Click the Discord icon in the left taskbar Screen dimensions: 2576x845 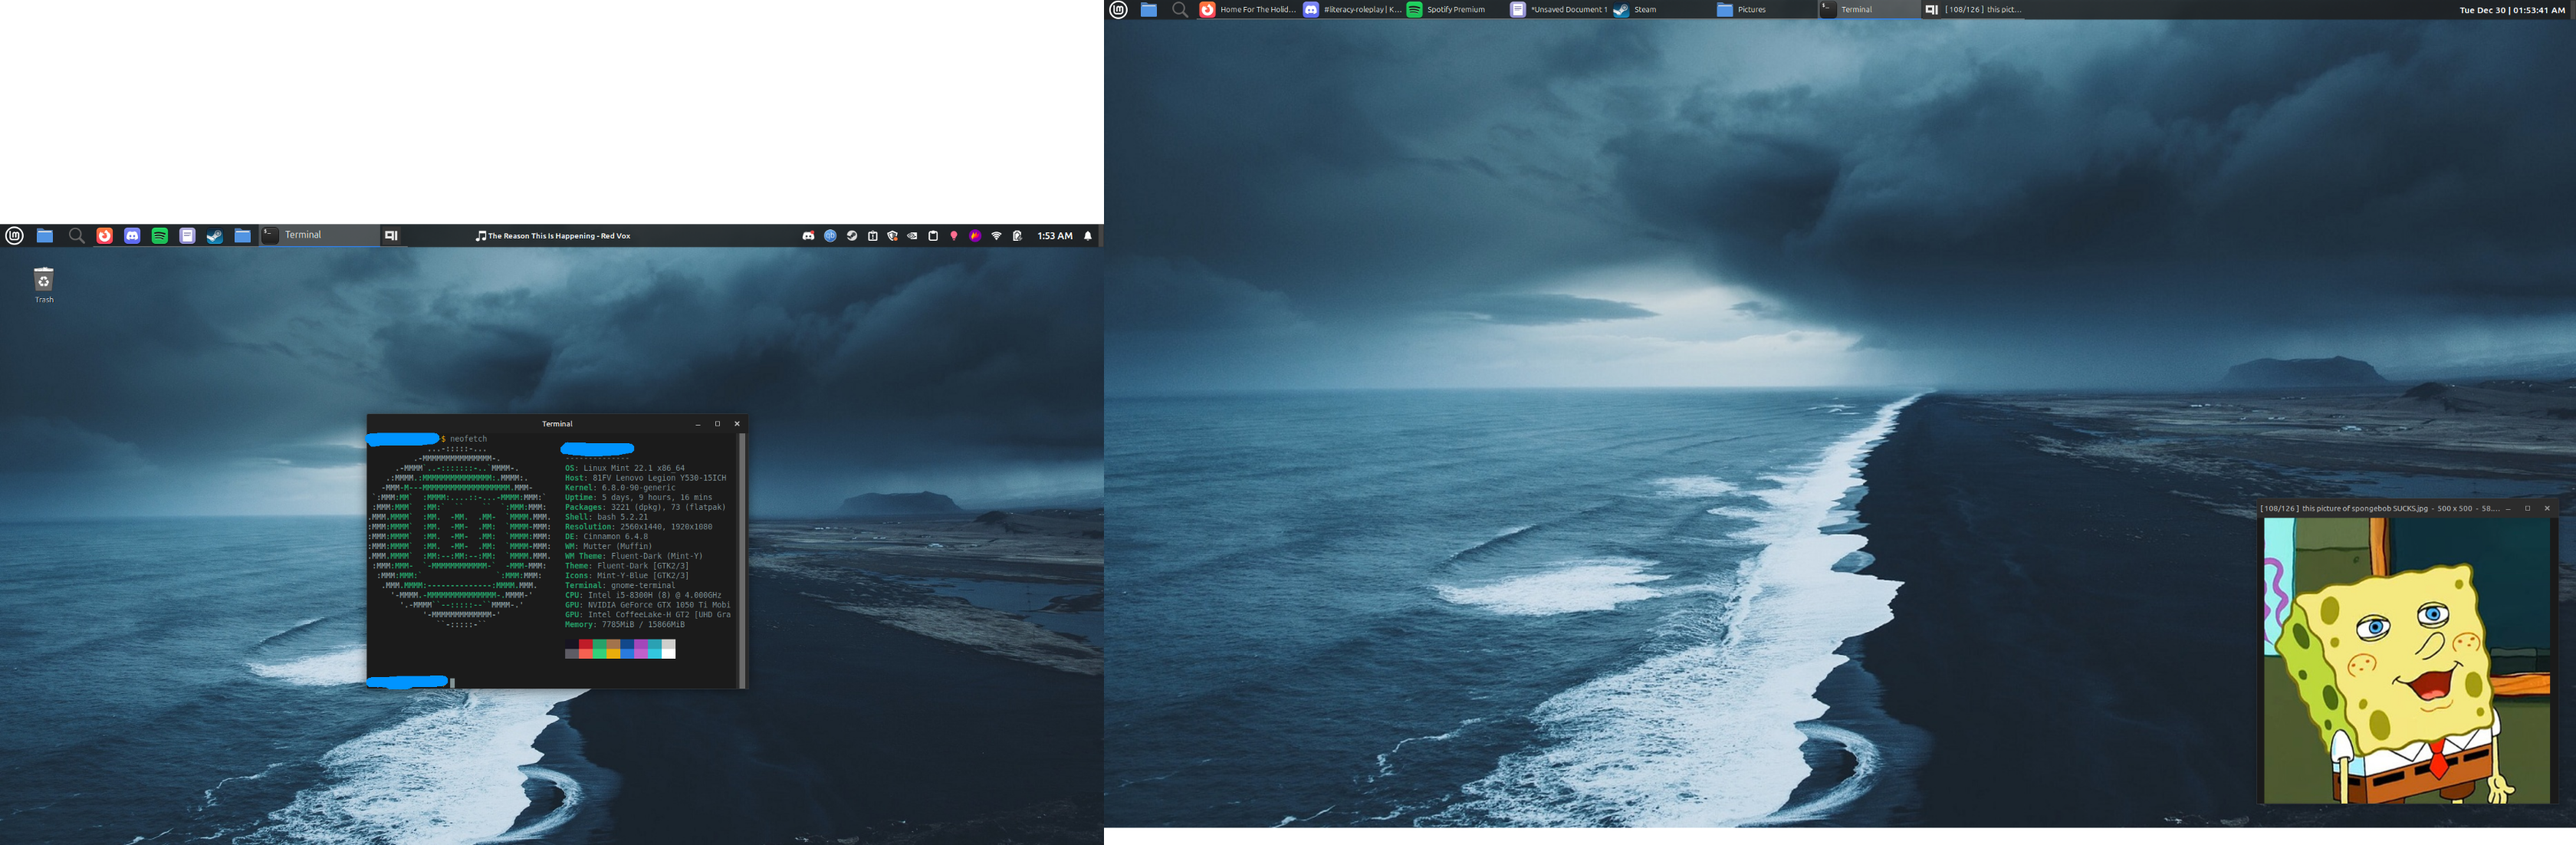point(132,236)
